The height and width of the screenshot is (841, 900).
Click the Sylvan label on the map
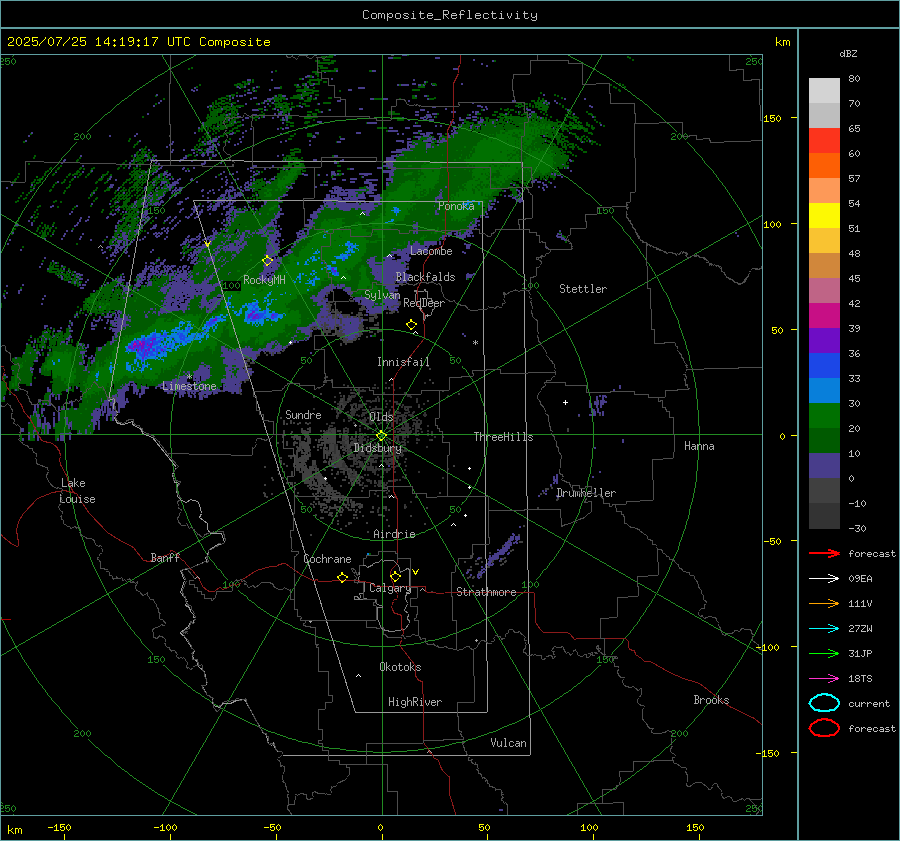pos(382,295)
